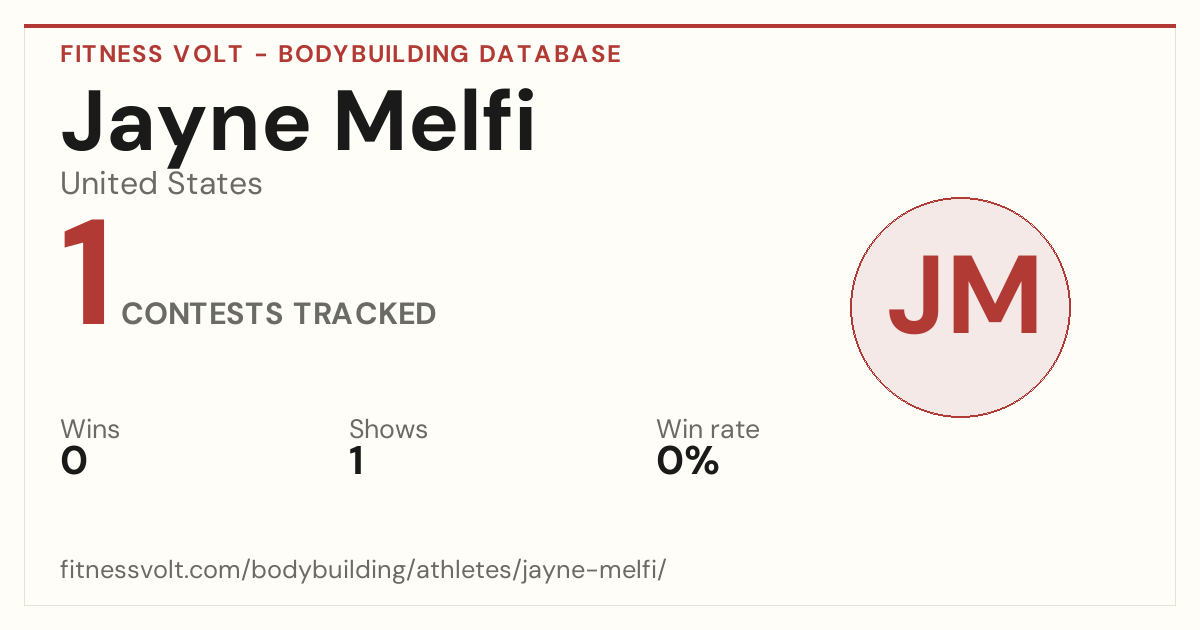Click the letter J inside the avatar
Viewport: 1200px width, 630px height.
pyautogui.click(x=917, y=296)
